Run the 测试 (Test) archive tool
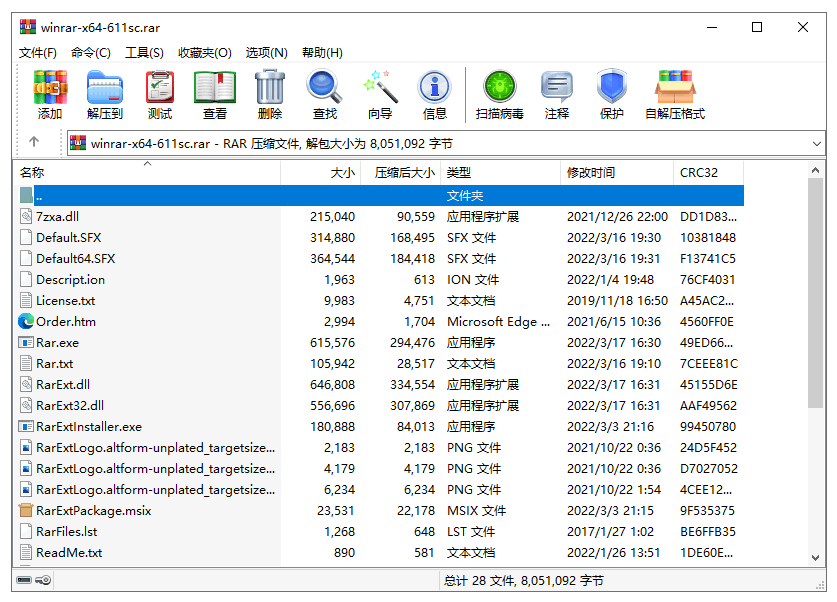 (160, 87)
